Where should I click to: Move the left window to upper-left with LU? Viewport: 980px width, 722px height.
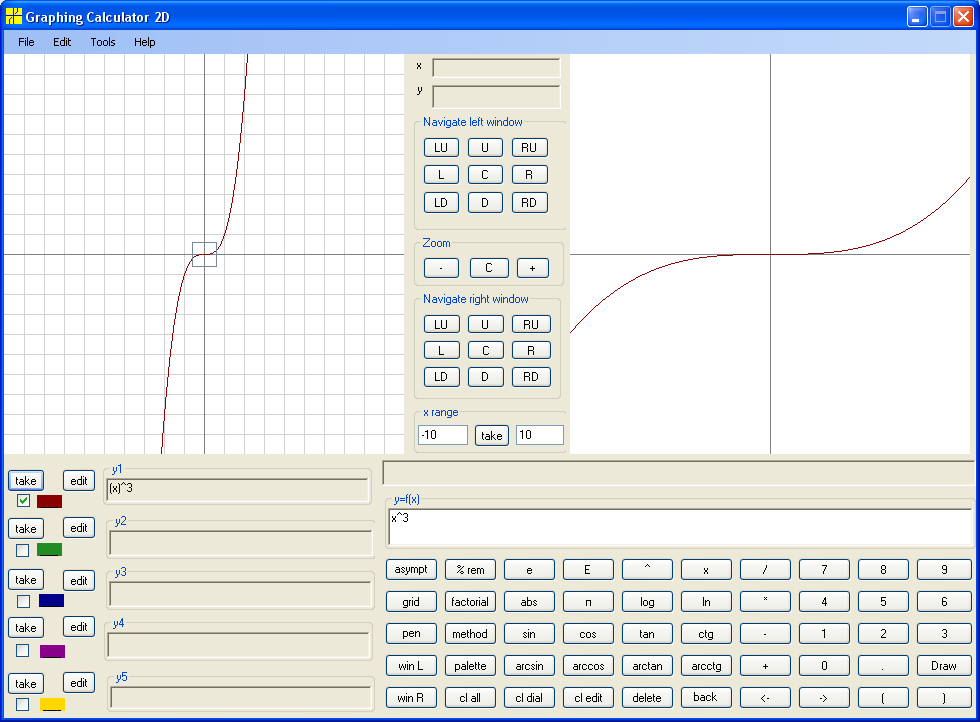tap(441, 148)
